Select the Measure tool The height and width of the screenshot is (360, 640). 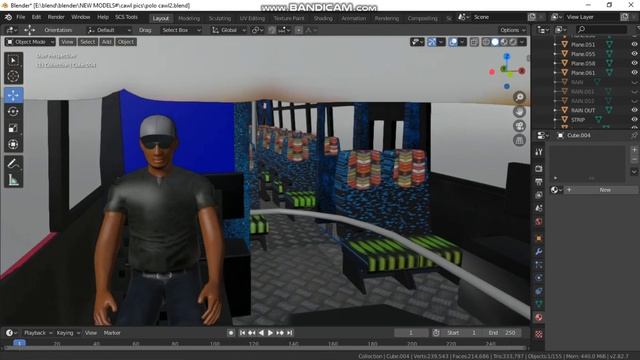coord(13,180)
